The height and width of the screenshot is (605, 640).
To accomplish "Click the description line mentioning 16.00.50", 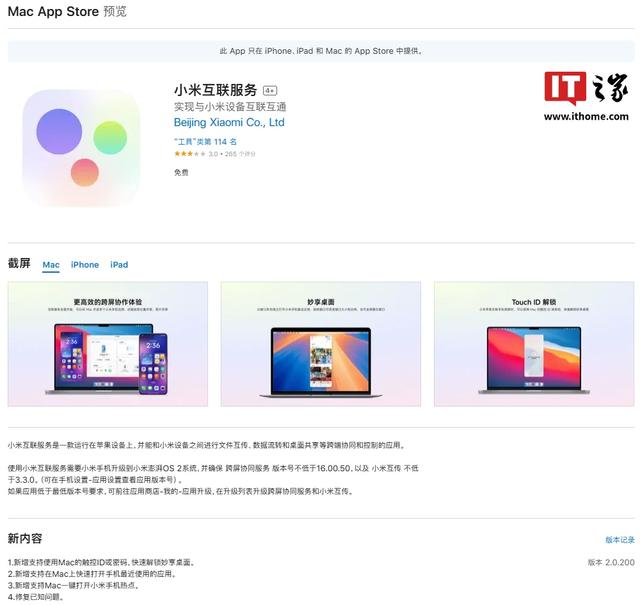I will point(213,468).
